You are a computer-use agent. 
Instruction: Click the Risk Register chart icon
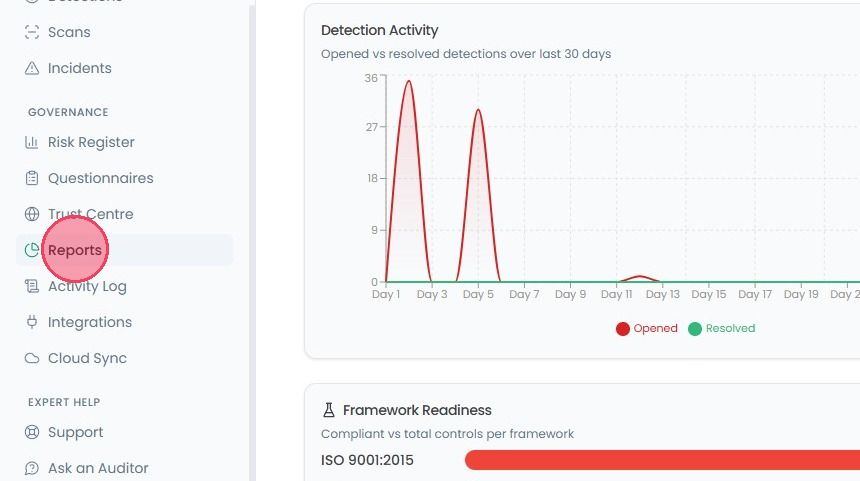point(32,143)
